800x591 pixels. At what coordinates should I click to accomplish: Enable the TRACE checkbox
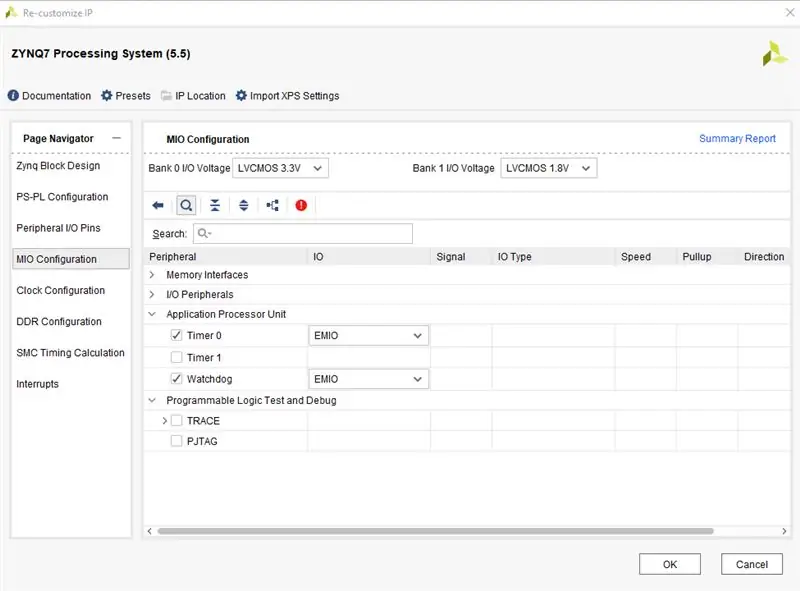[176, 420]
